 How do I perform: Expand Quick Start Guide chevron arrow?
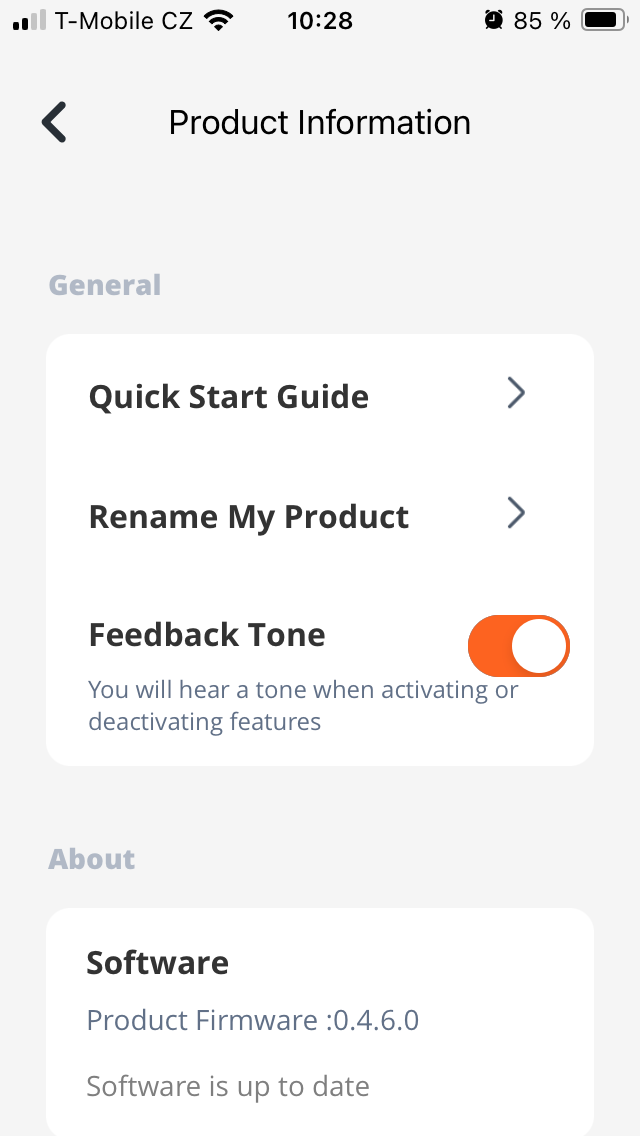pyautogui.click(x=516, y=394)
